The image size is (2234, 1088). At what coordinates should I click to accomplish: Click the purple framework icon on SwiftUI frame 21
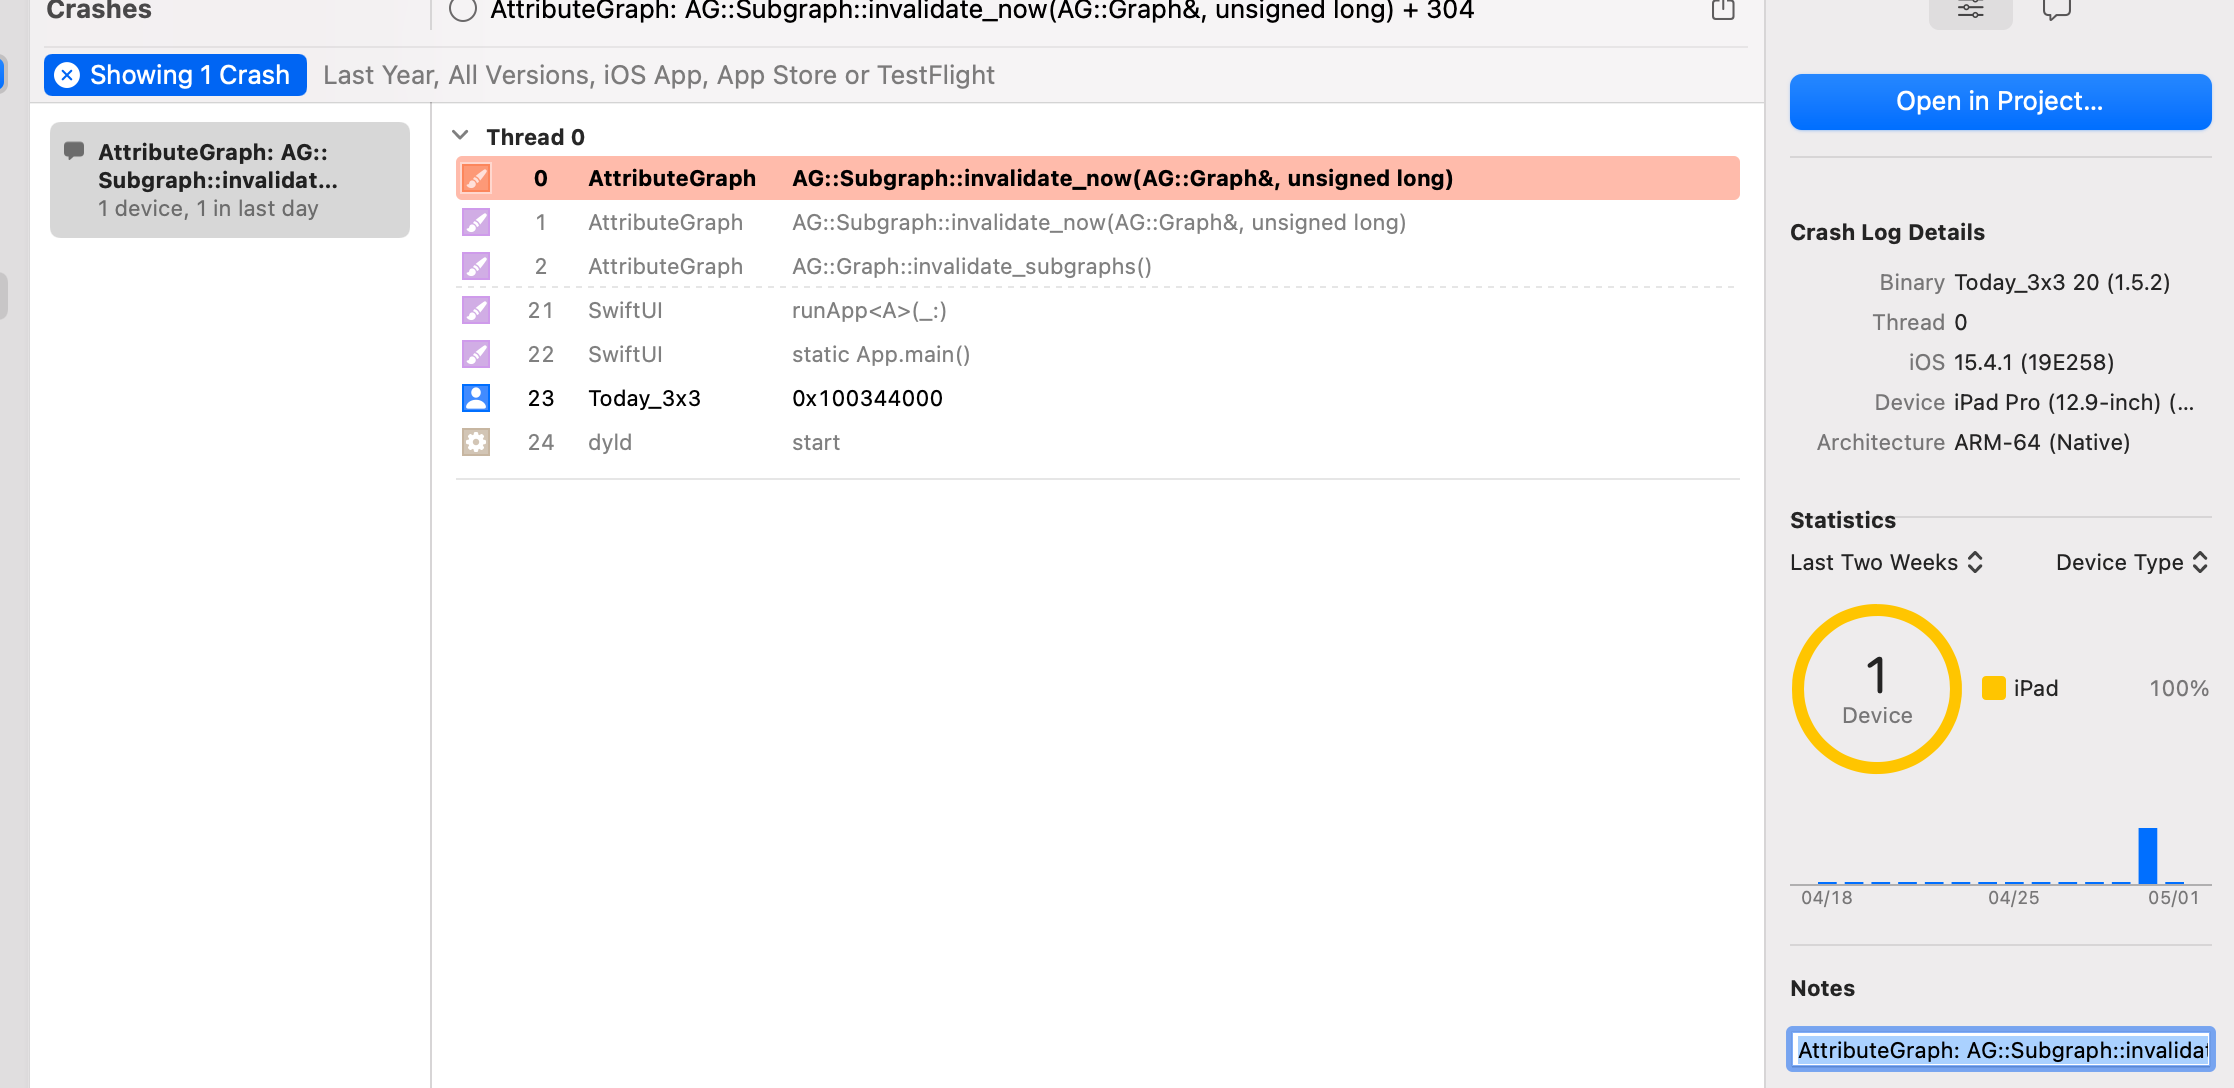click(x=476, y=310)
